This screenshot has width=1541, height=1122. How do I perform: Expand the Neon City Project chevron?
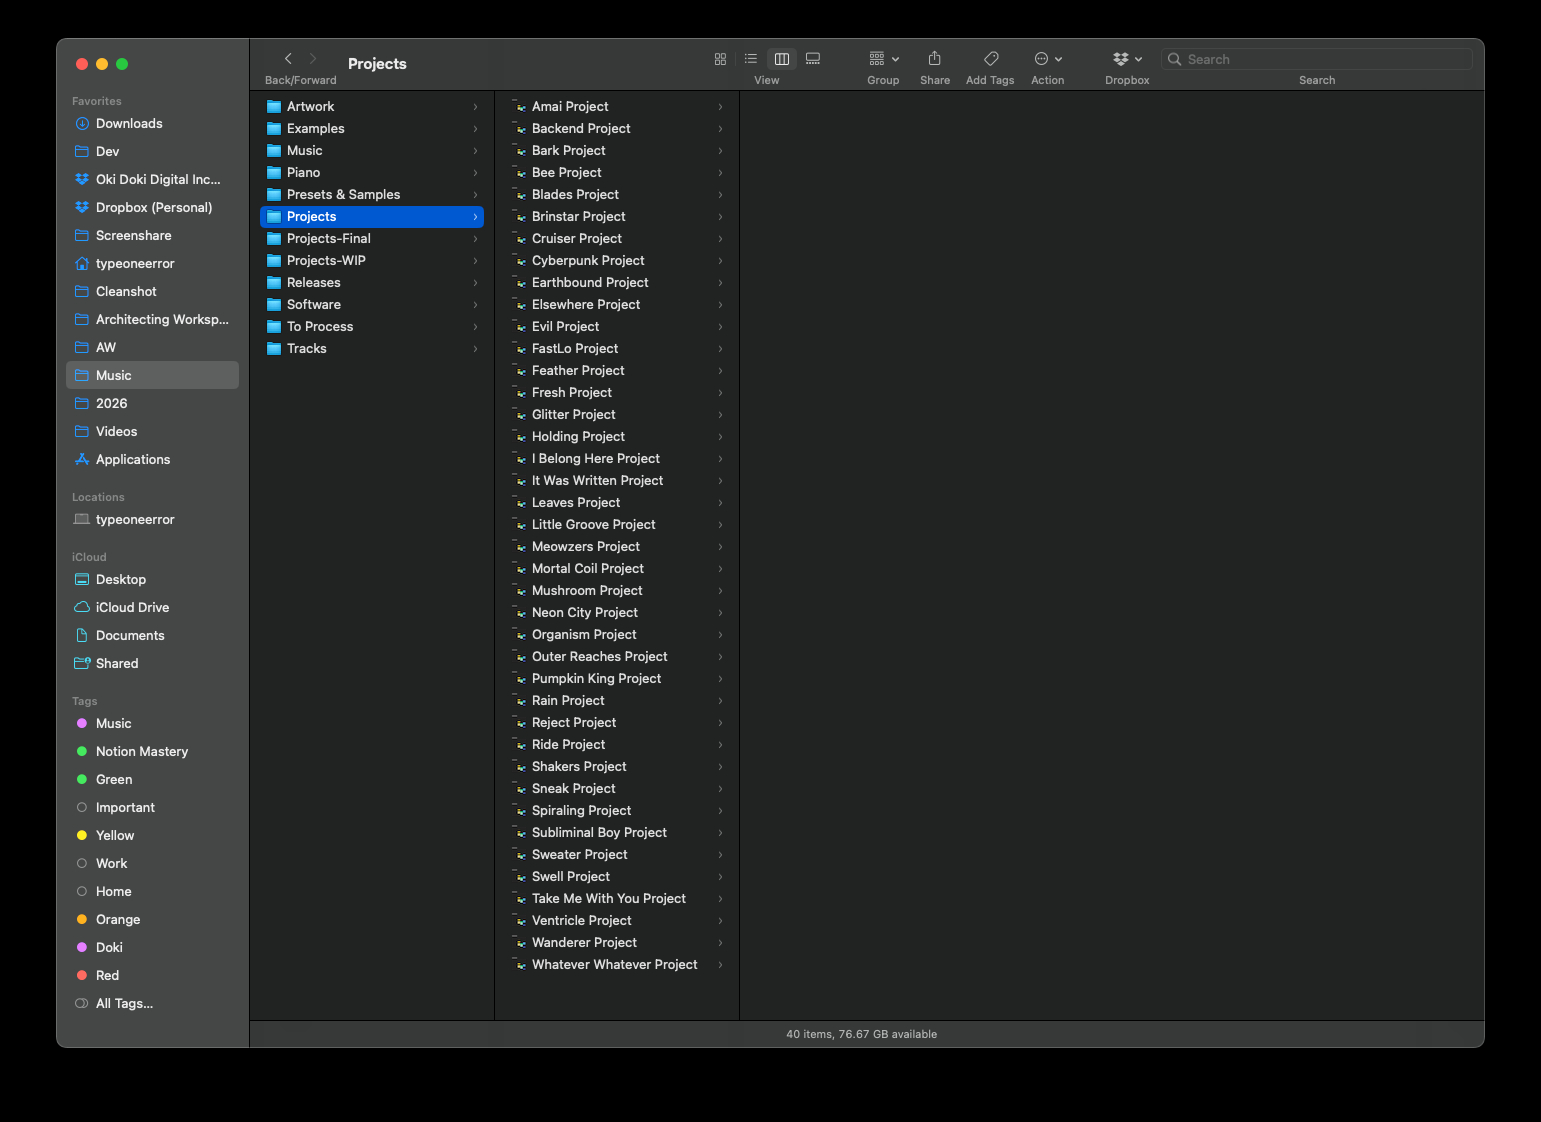(x=720, y=613)
